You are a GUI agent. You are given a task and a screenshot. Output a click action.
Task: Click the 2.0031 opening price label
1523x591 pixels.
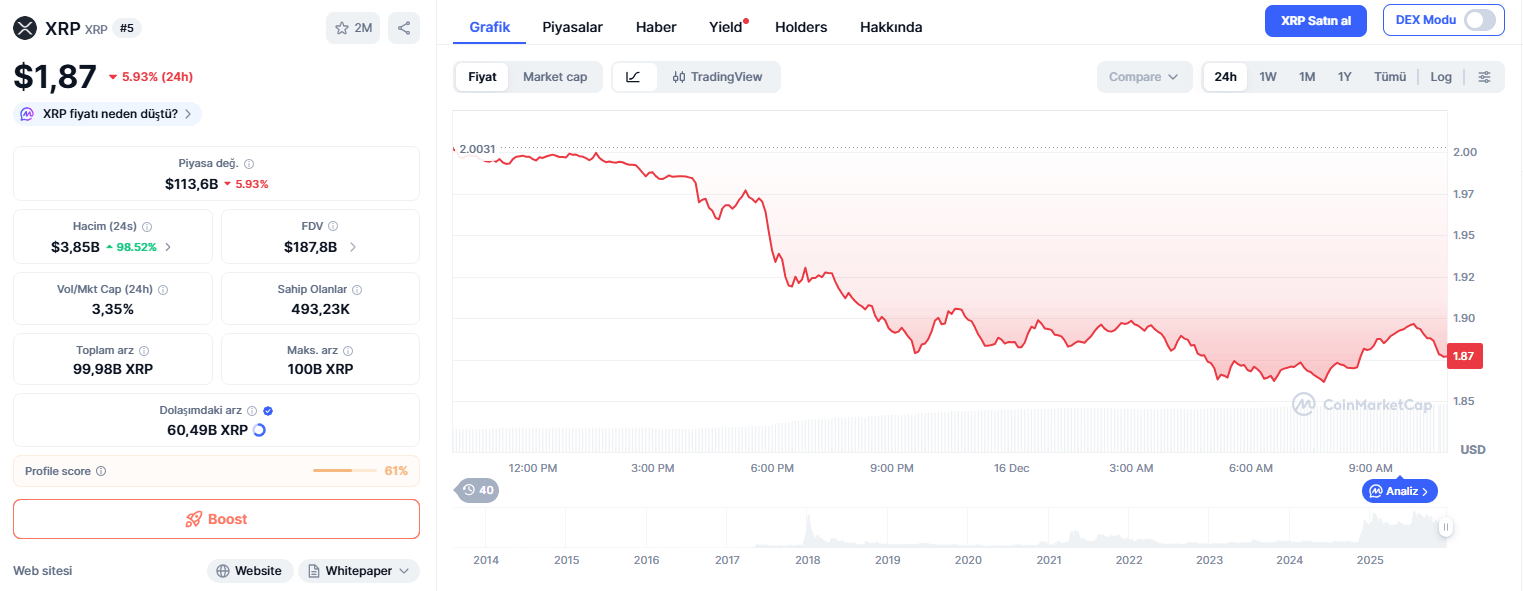[x=477, y=149]
